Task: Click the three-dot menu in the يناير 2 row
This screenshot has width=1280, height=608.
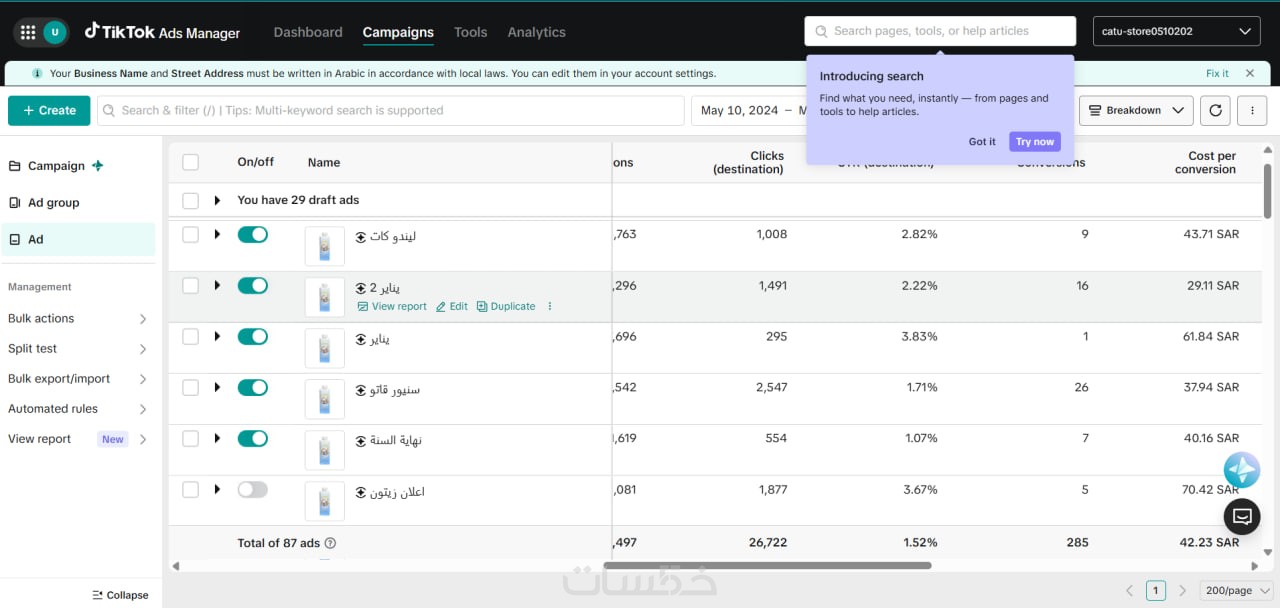Action: point(550,307)
